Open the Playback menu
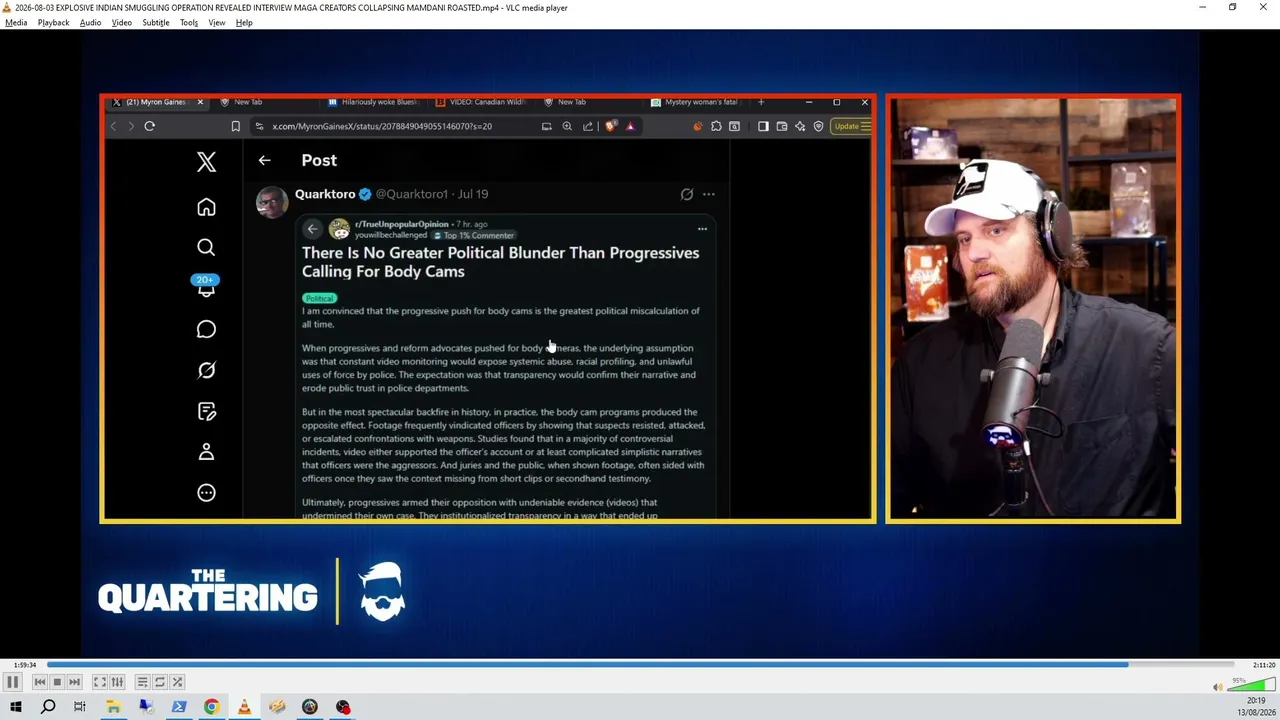The height and width of the screenshot is (720, 1280). pos(54,23)
